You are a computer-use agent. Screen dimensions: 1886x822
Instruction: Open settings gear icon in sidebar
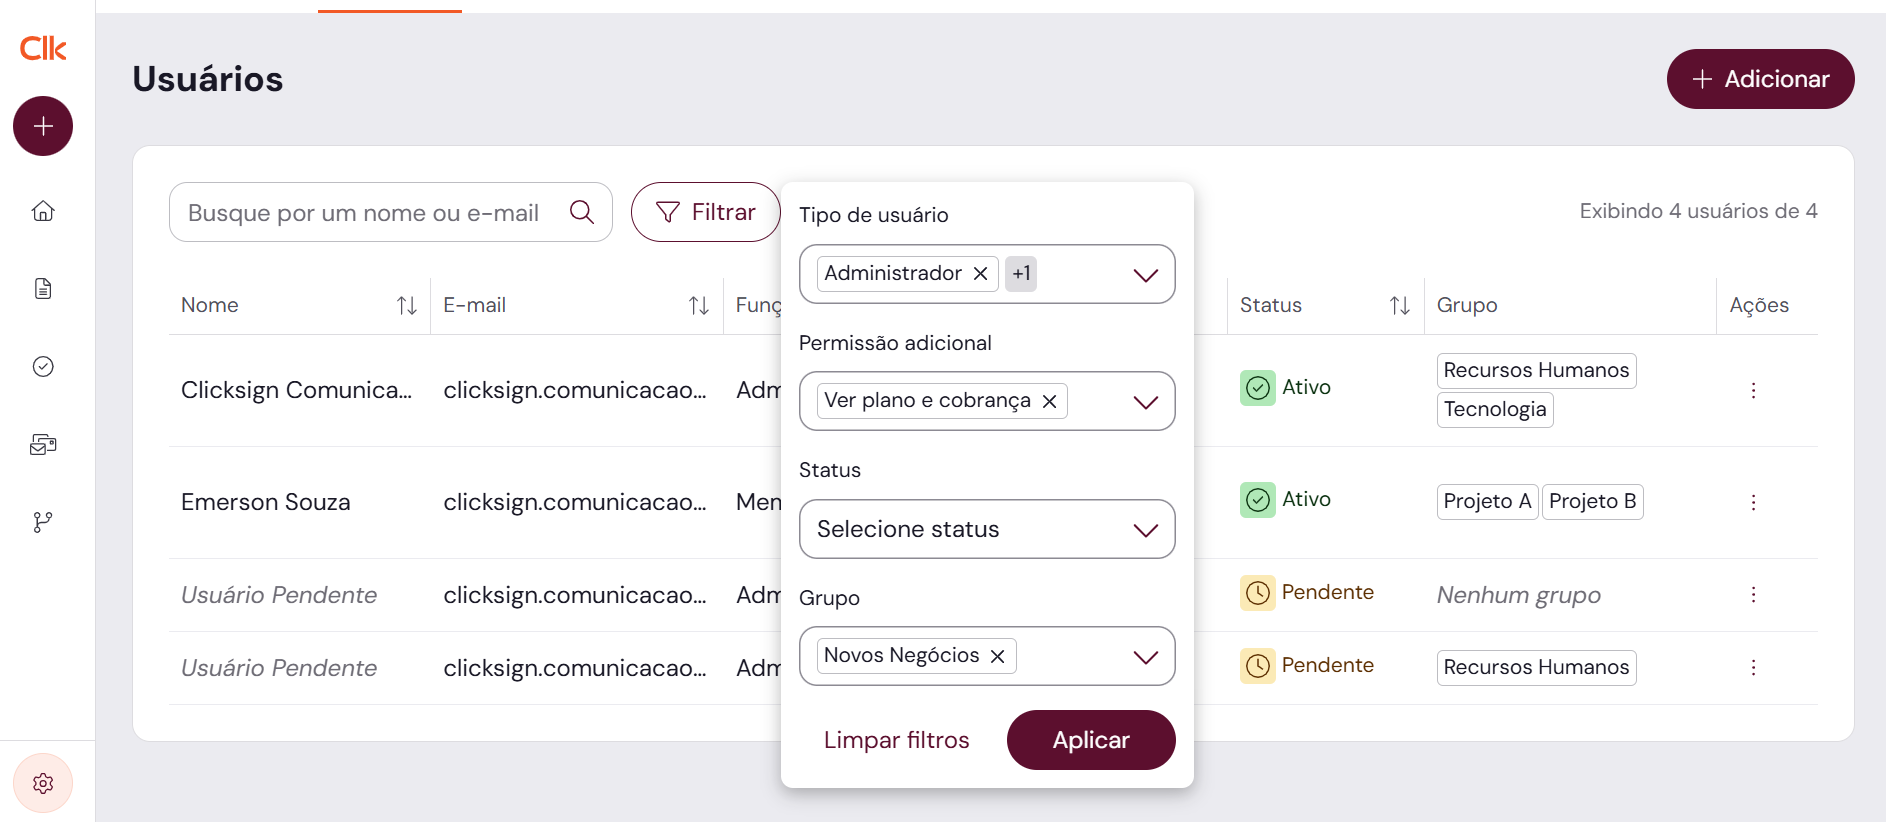click(x=43, y=783)
